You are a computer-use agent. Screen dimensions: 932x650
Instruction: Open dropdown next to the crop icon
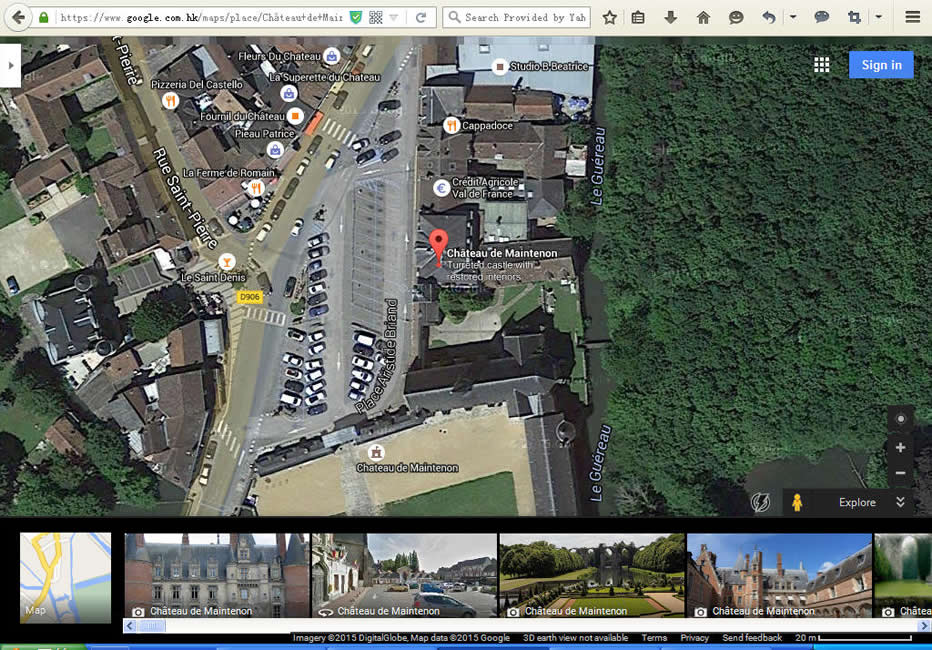(x=879, y=17)
